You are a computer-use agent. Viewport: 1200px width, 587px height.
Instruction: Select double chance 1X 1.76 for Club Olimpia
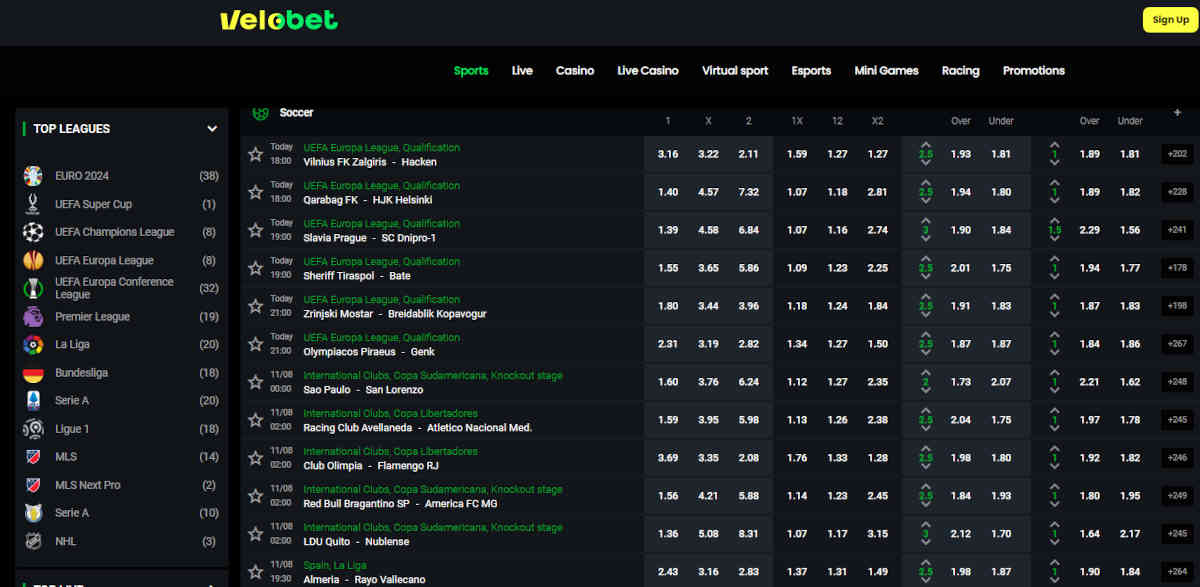797,458
